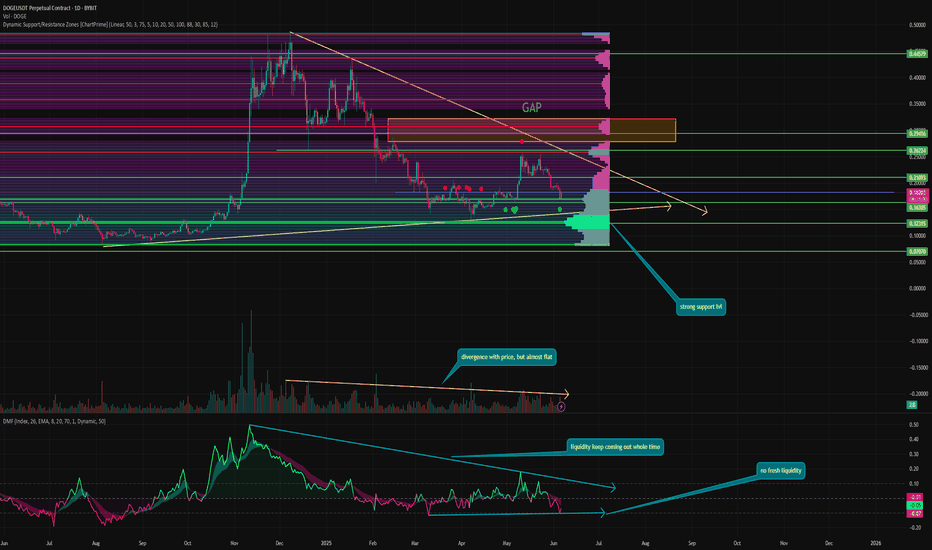
Task: Click the red dot marker inside the GAP zone
Action: pyautogui.click(x=522, y=142)
